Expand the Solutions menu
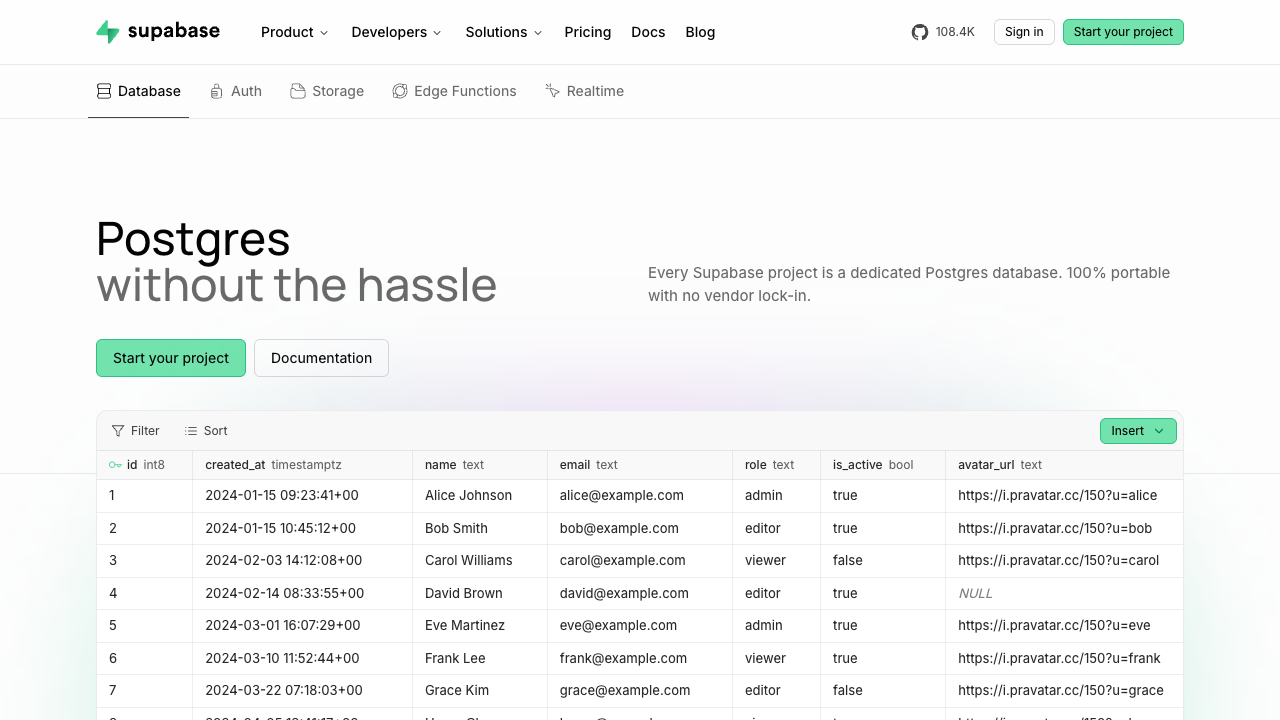1280x720 pixels. coord(504,32)
